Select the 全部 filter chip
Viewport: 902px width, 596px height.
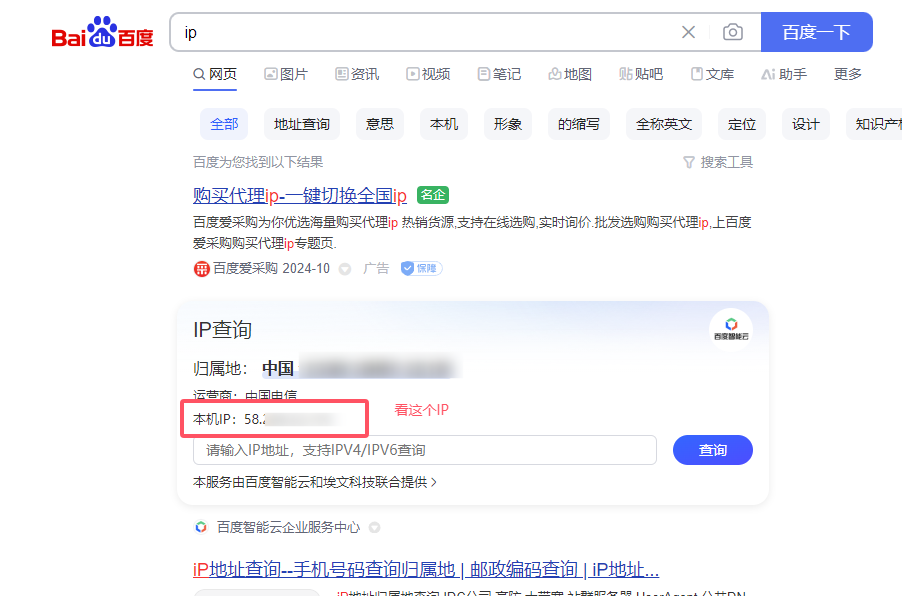click(224, 124)
